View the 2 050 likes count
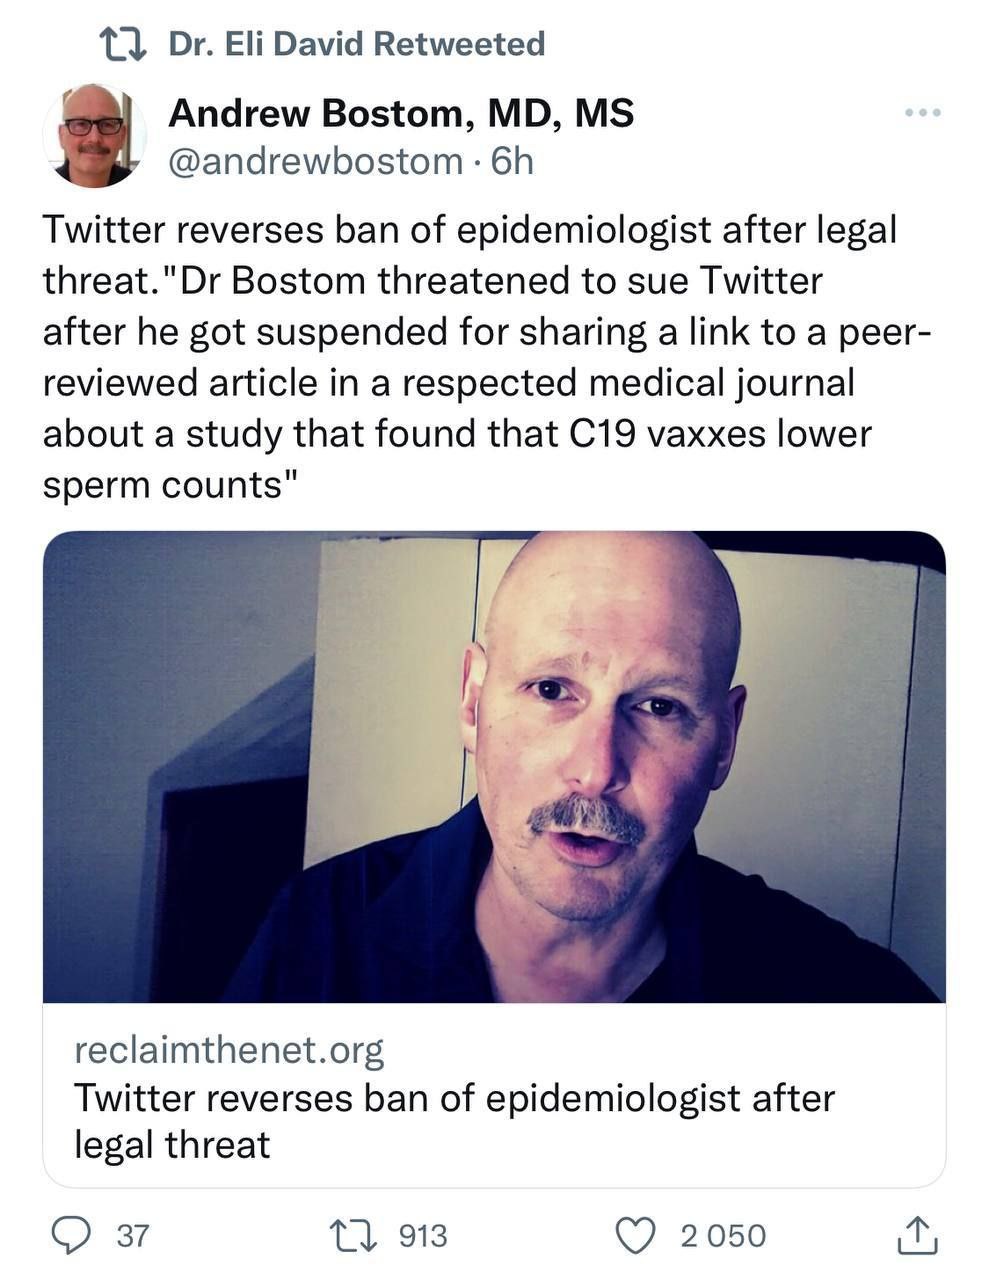This screenshot has height=1280, width=989. tap(723, 1236)
